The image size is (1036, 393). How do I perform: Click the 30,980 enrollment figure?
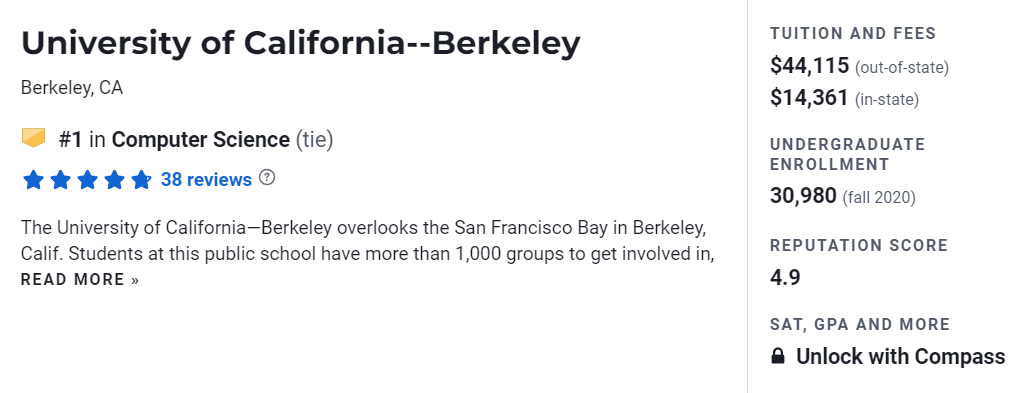click(803, 196)
